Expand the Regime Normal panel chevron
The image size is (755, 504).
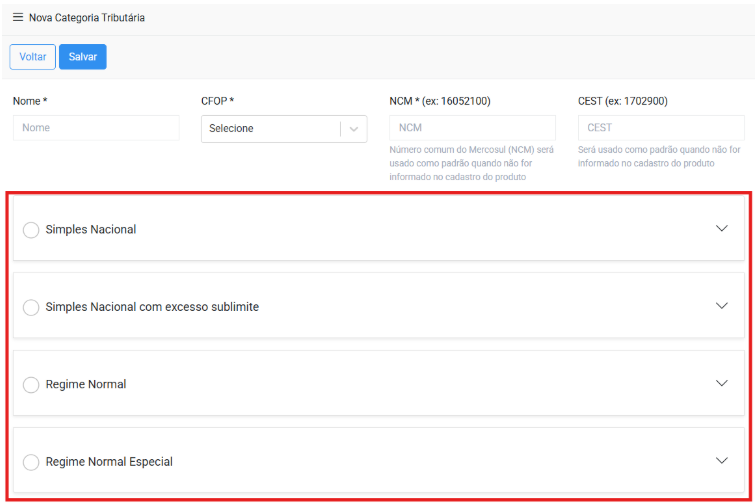(722, 383)
